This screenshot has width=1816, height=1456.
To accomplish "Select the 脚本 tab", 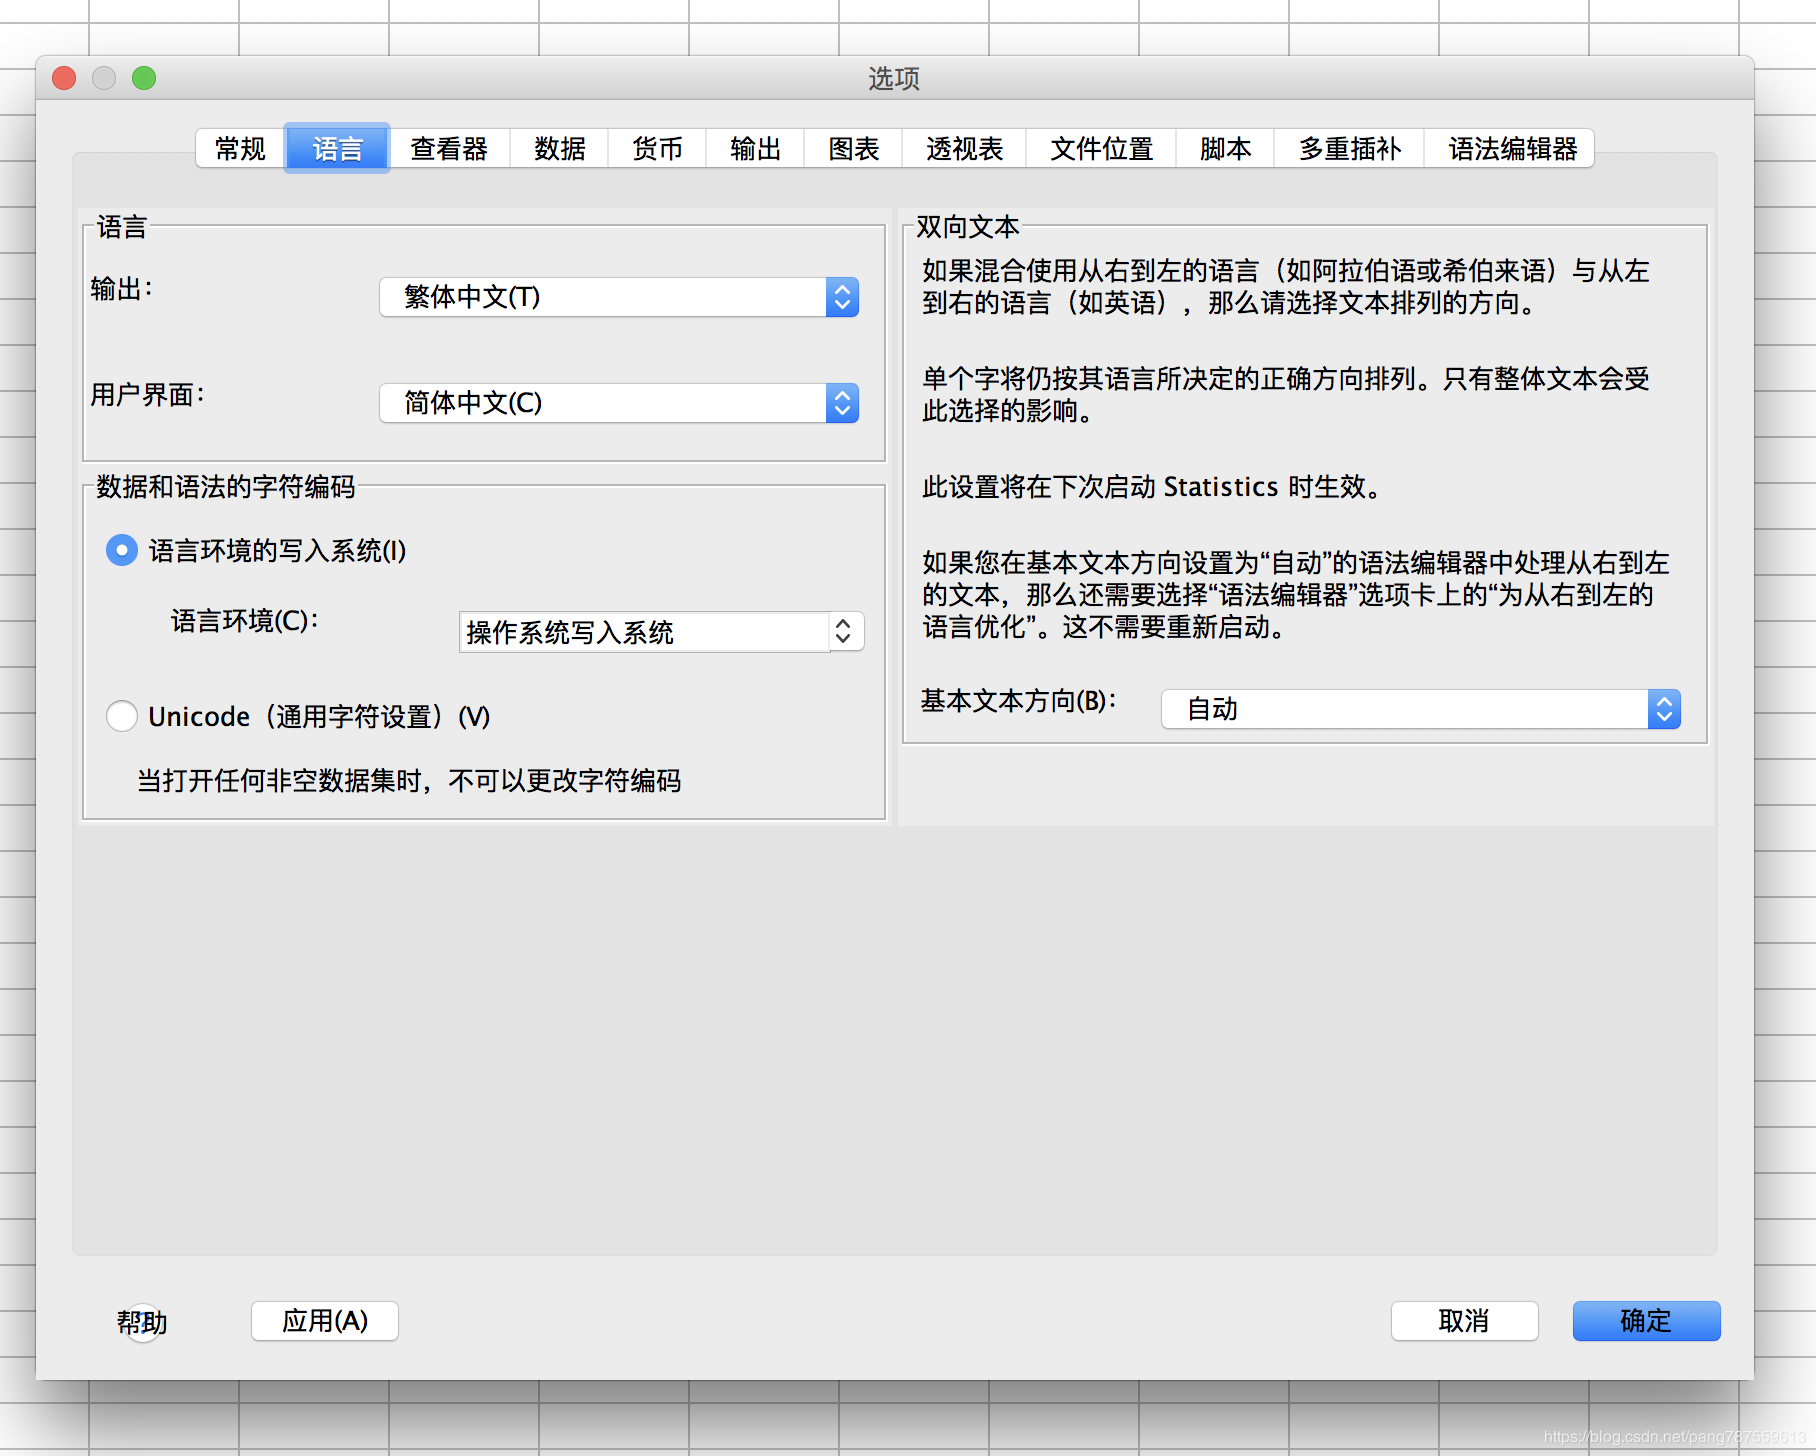I will (1225, 149).
